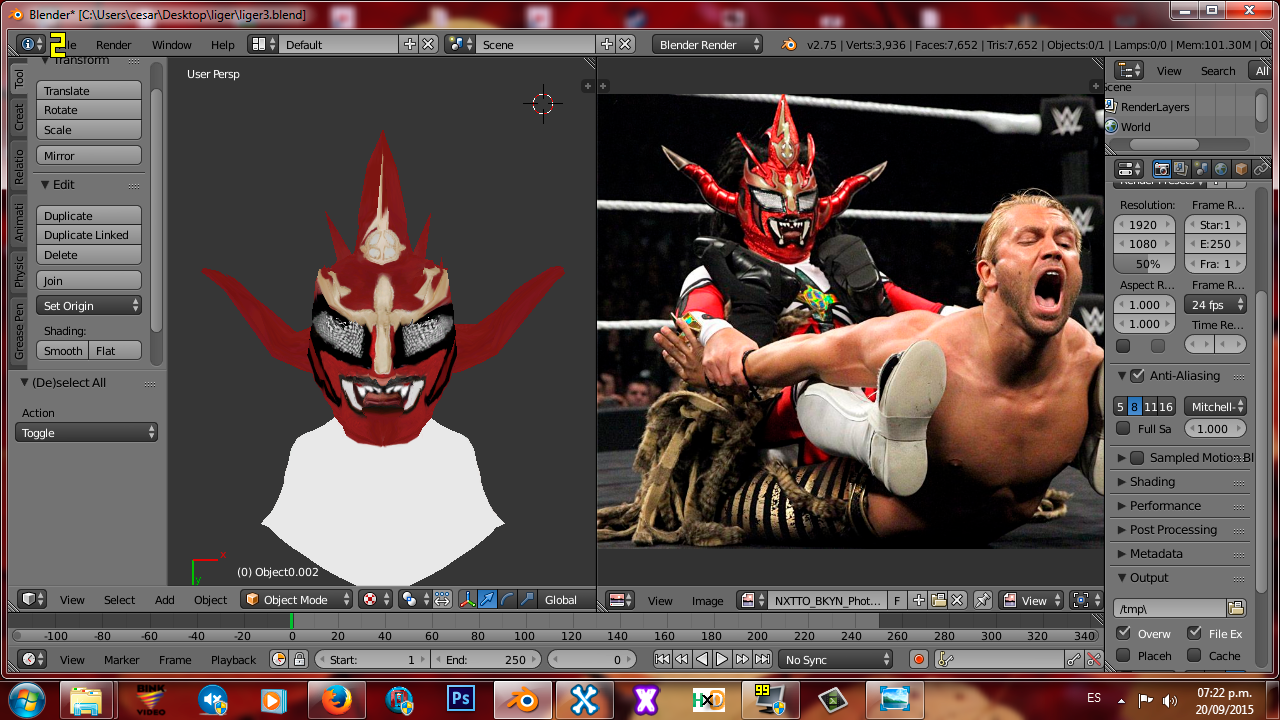
Task: Open the Object properties tab cube icon
Action: coord(1241,169)
